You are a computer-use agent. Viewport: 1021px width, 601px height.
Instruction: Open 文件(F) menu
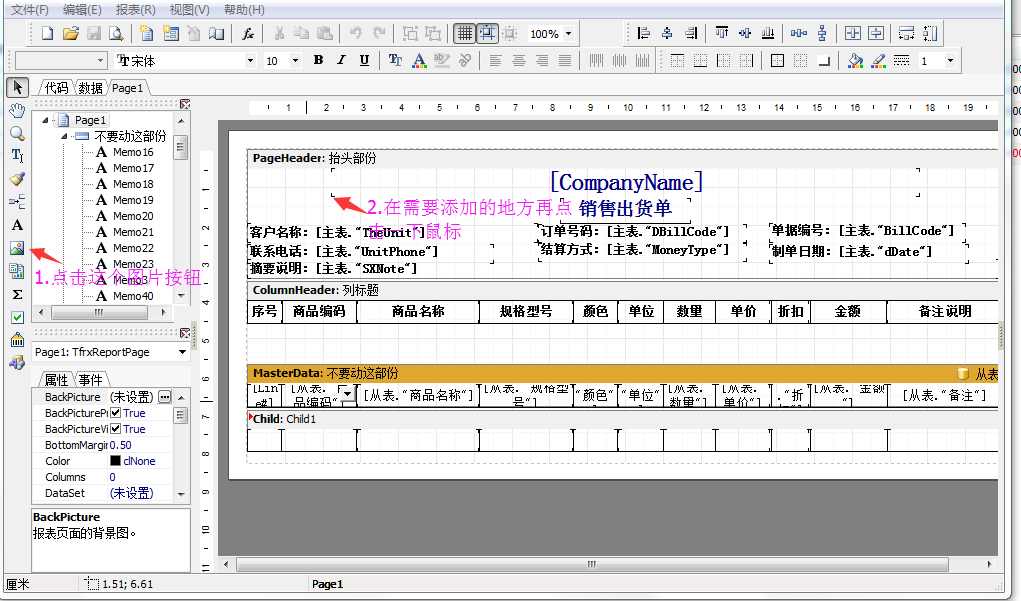coord(29,9)
